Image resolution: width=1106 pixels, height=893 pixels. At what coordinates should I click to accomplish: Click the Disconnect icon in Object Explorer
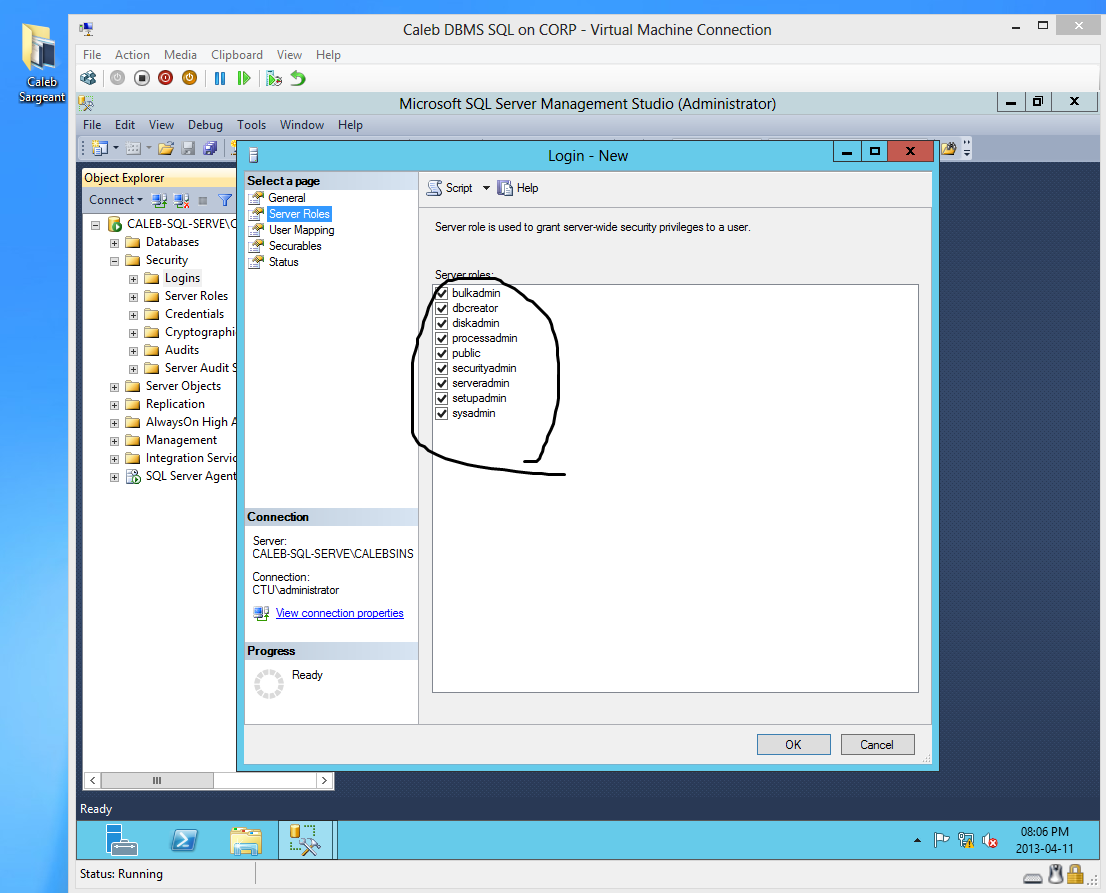(182, 200)
